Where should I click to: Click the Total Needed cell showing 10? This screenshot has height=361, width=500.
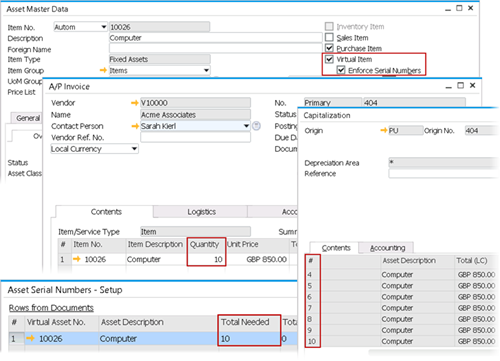click(x=249, y=338)
